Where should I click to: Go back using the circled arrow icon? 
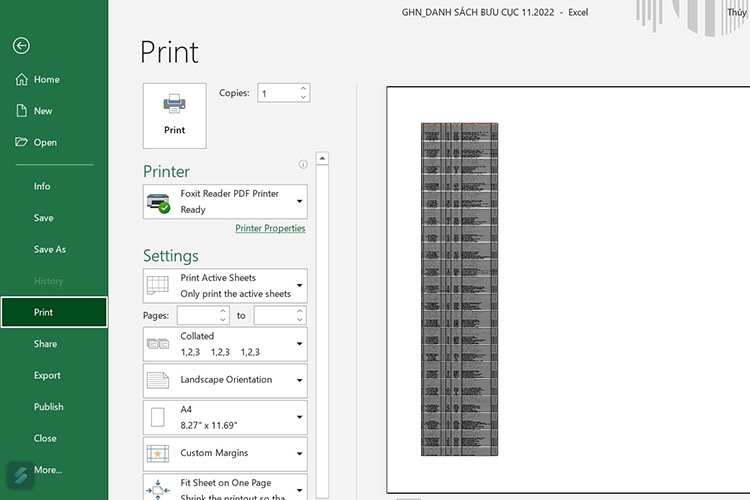(21, 46)
